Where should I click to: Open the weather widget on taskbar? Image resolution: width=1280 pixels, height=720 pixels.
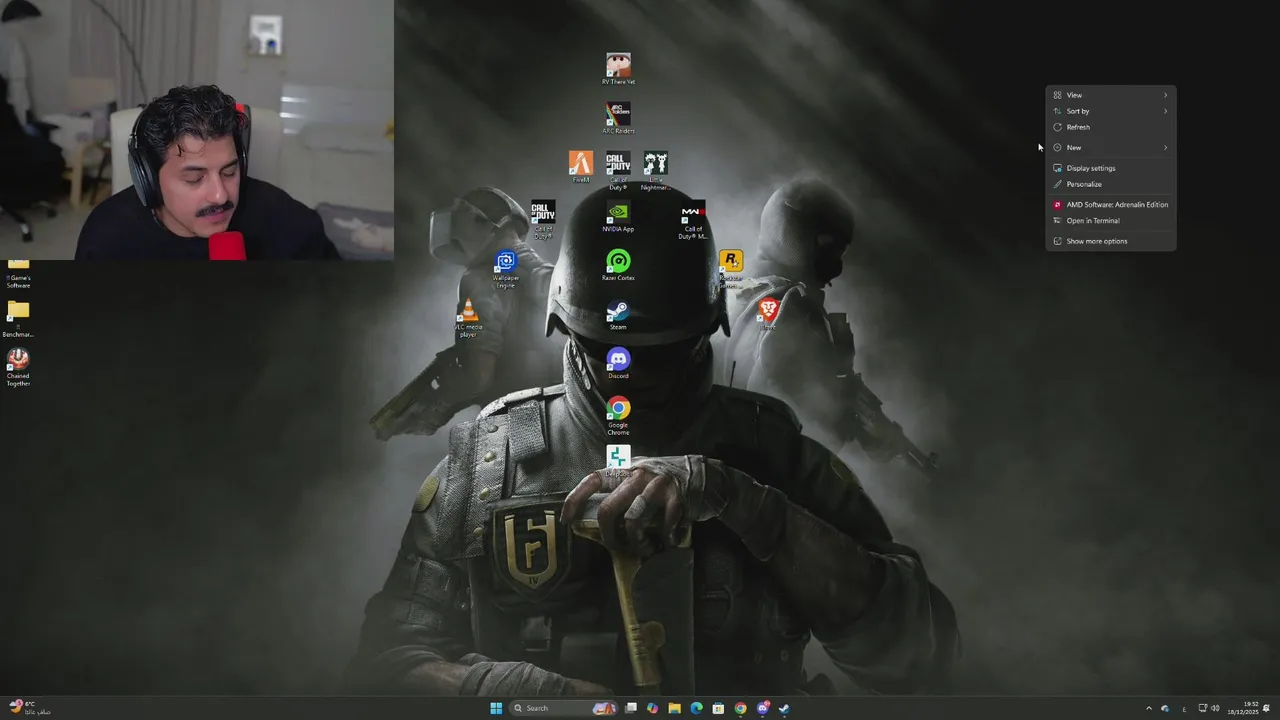(28, 708)
